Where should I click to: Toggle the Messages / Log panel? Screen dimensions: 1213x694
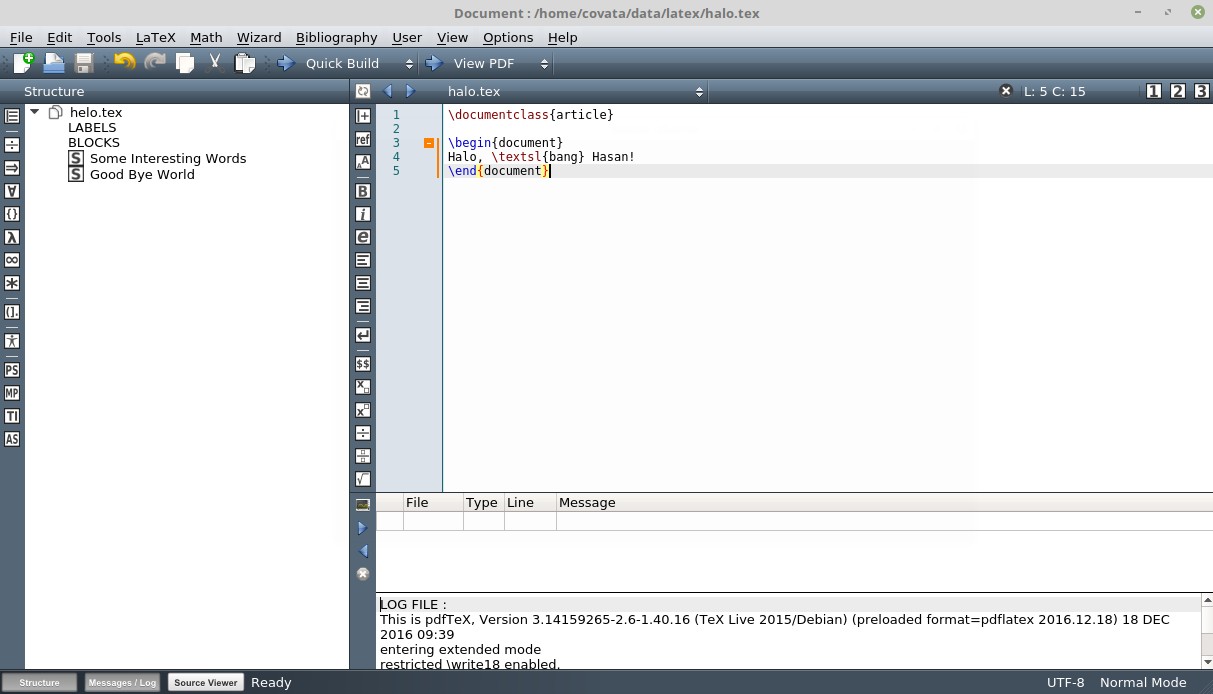click(x=122, y=683)
